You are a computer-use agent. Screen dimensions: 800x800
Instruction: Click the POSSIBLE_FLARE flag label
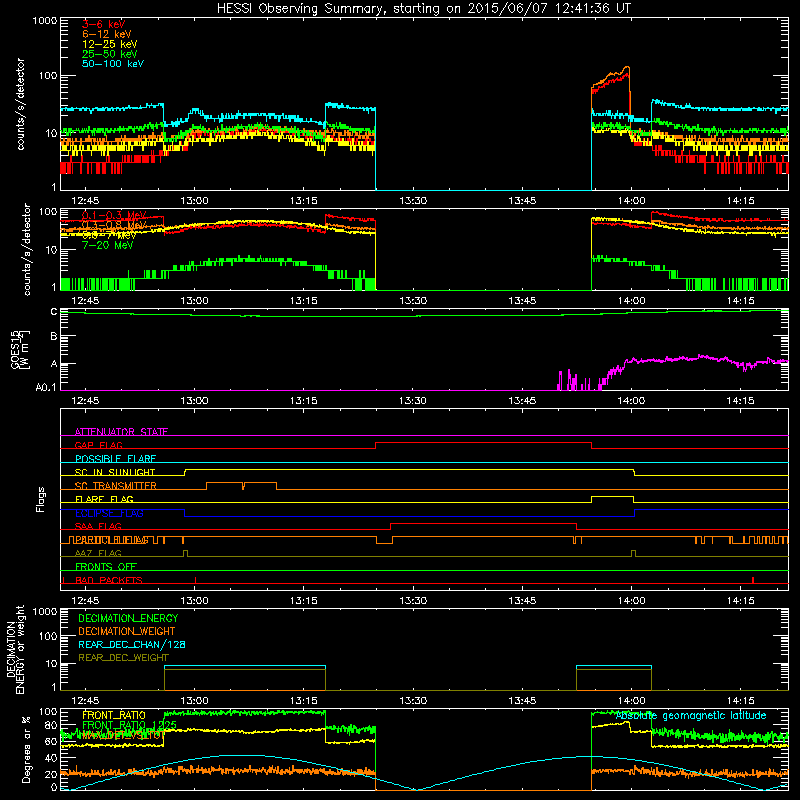click(x=115, y=459)
